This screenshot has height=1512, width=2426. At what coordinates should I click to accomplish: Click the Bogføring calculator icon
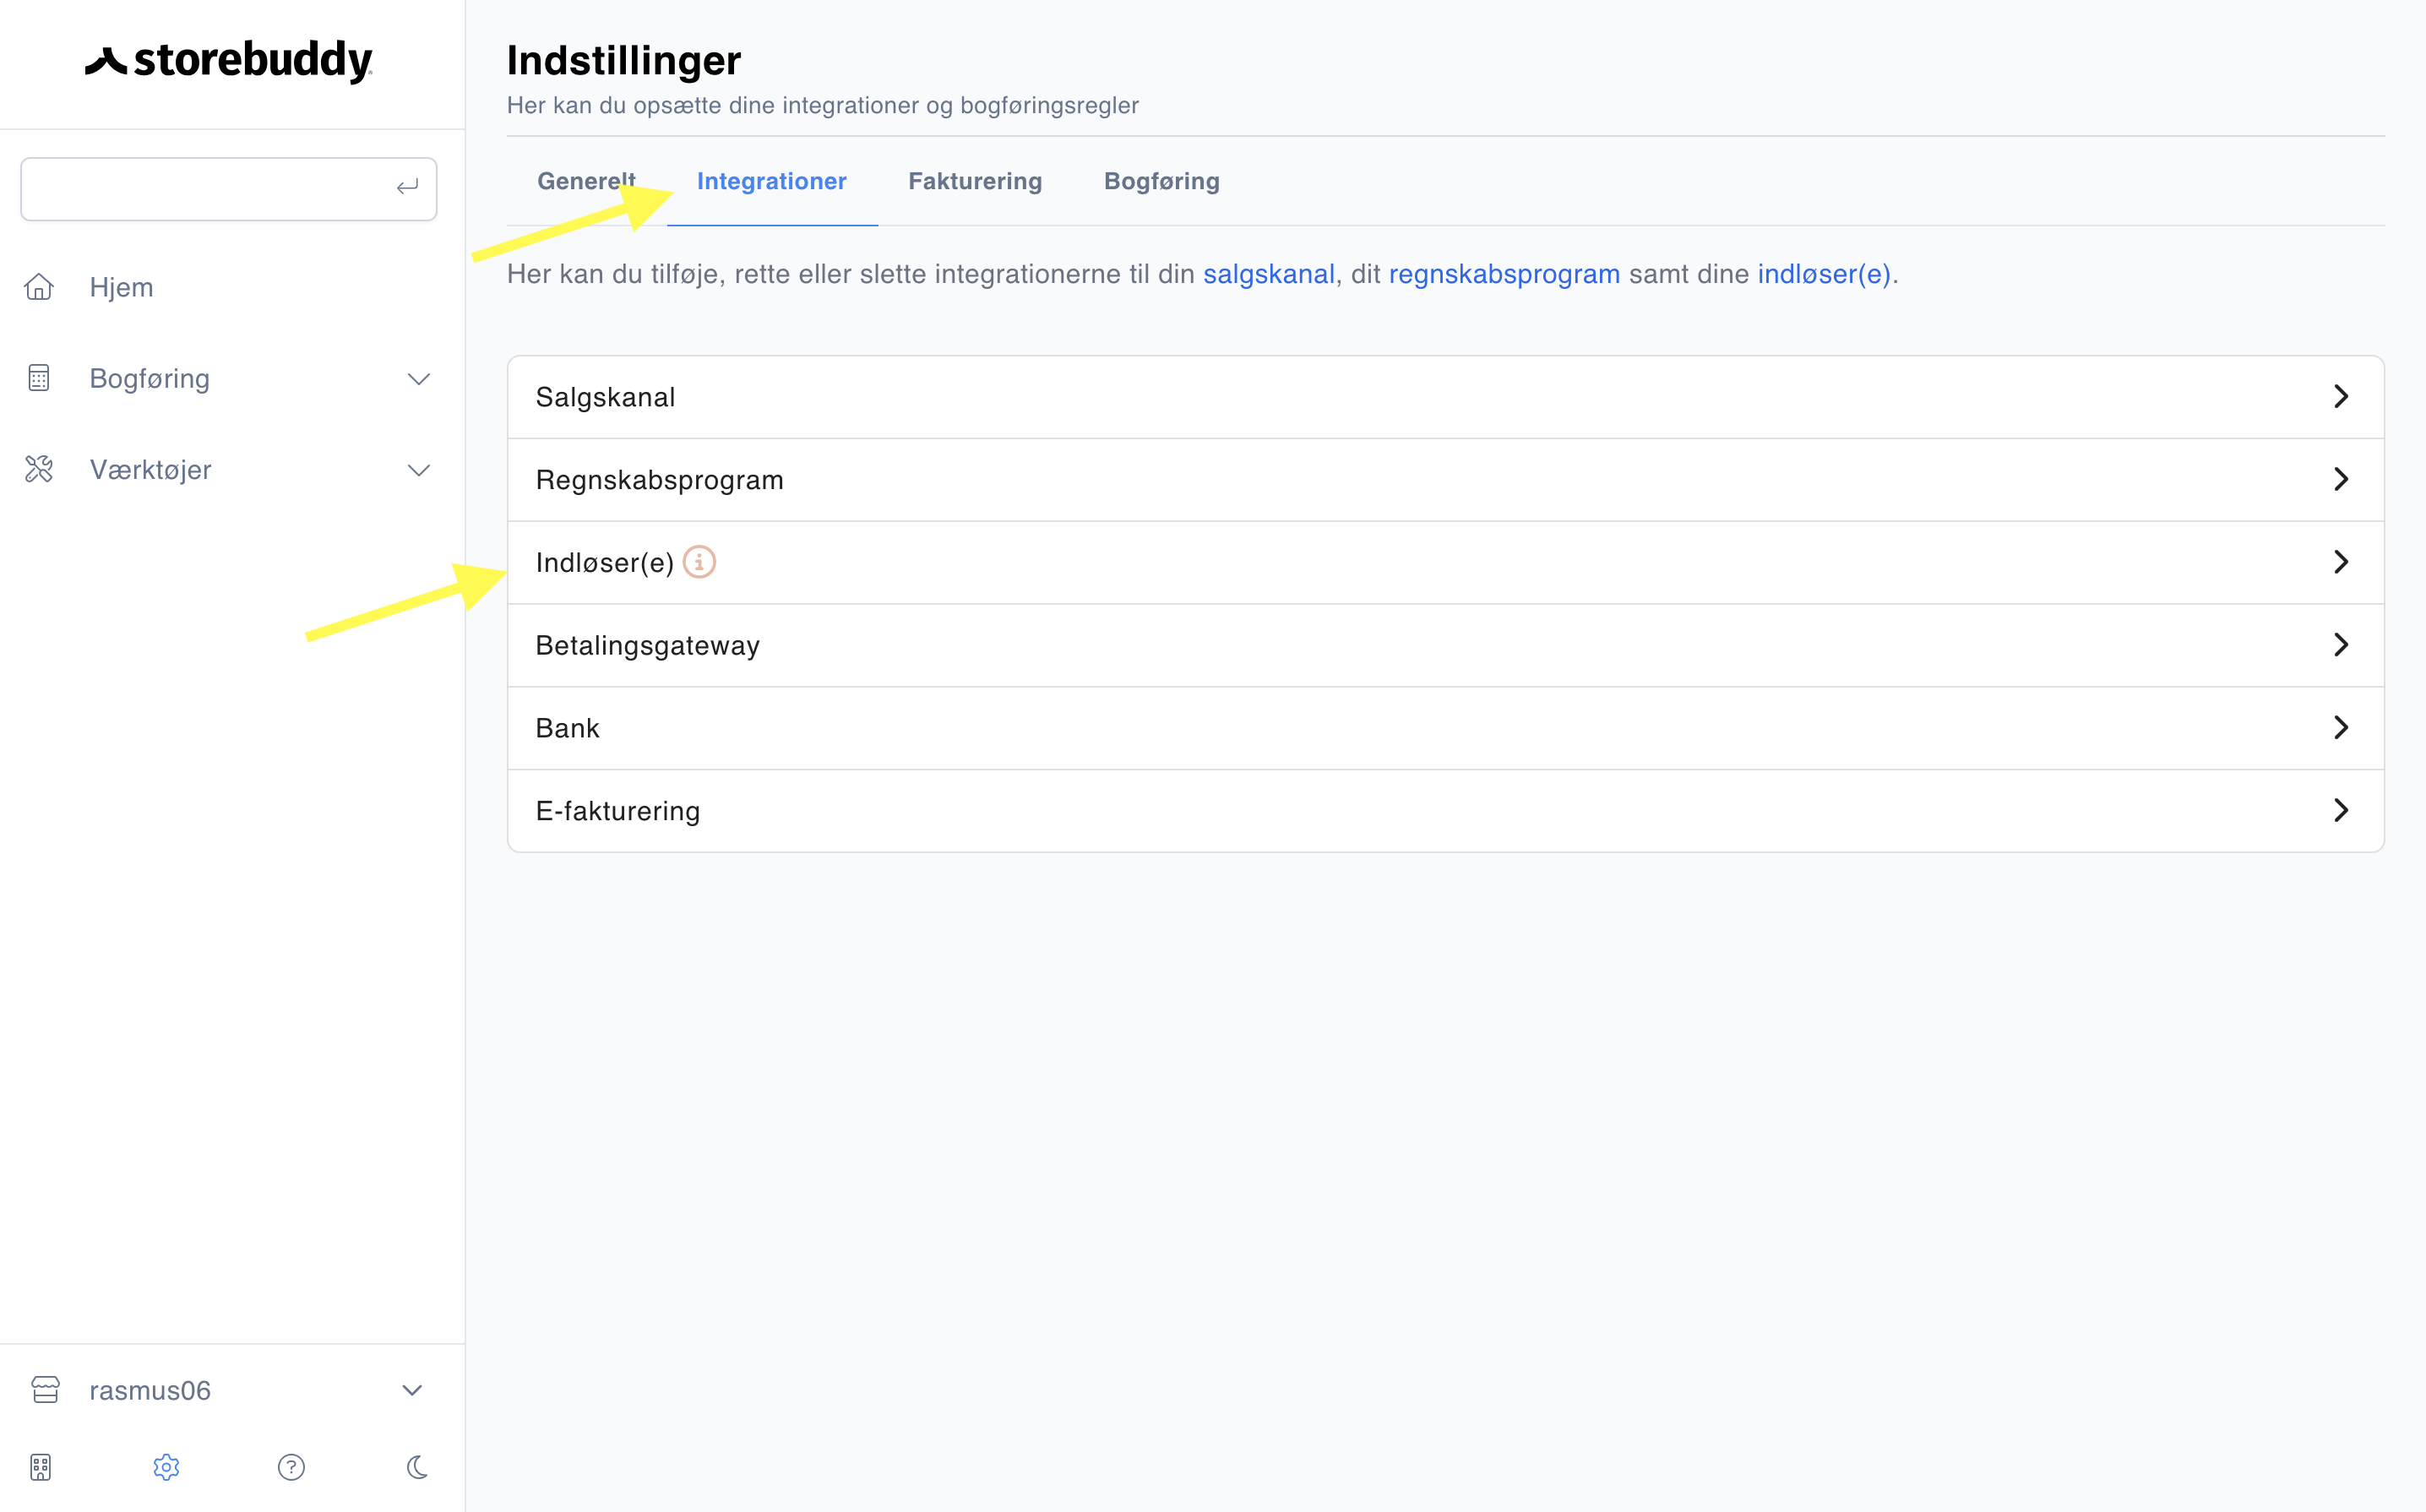pos(39,378)
